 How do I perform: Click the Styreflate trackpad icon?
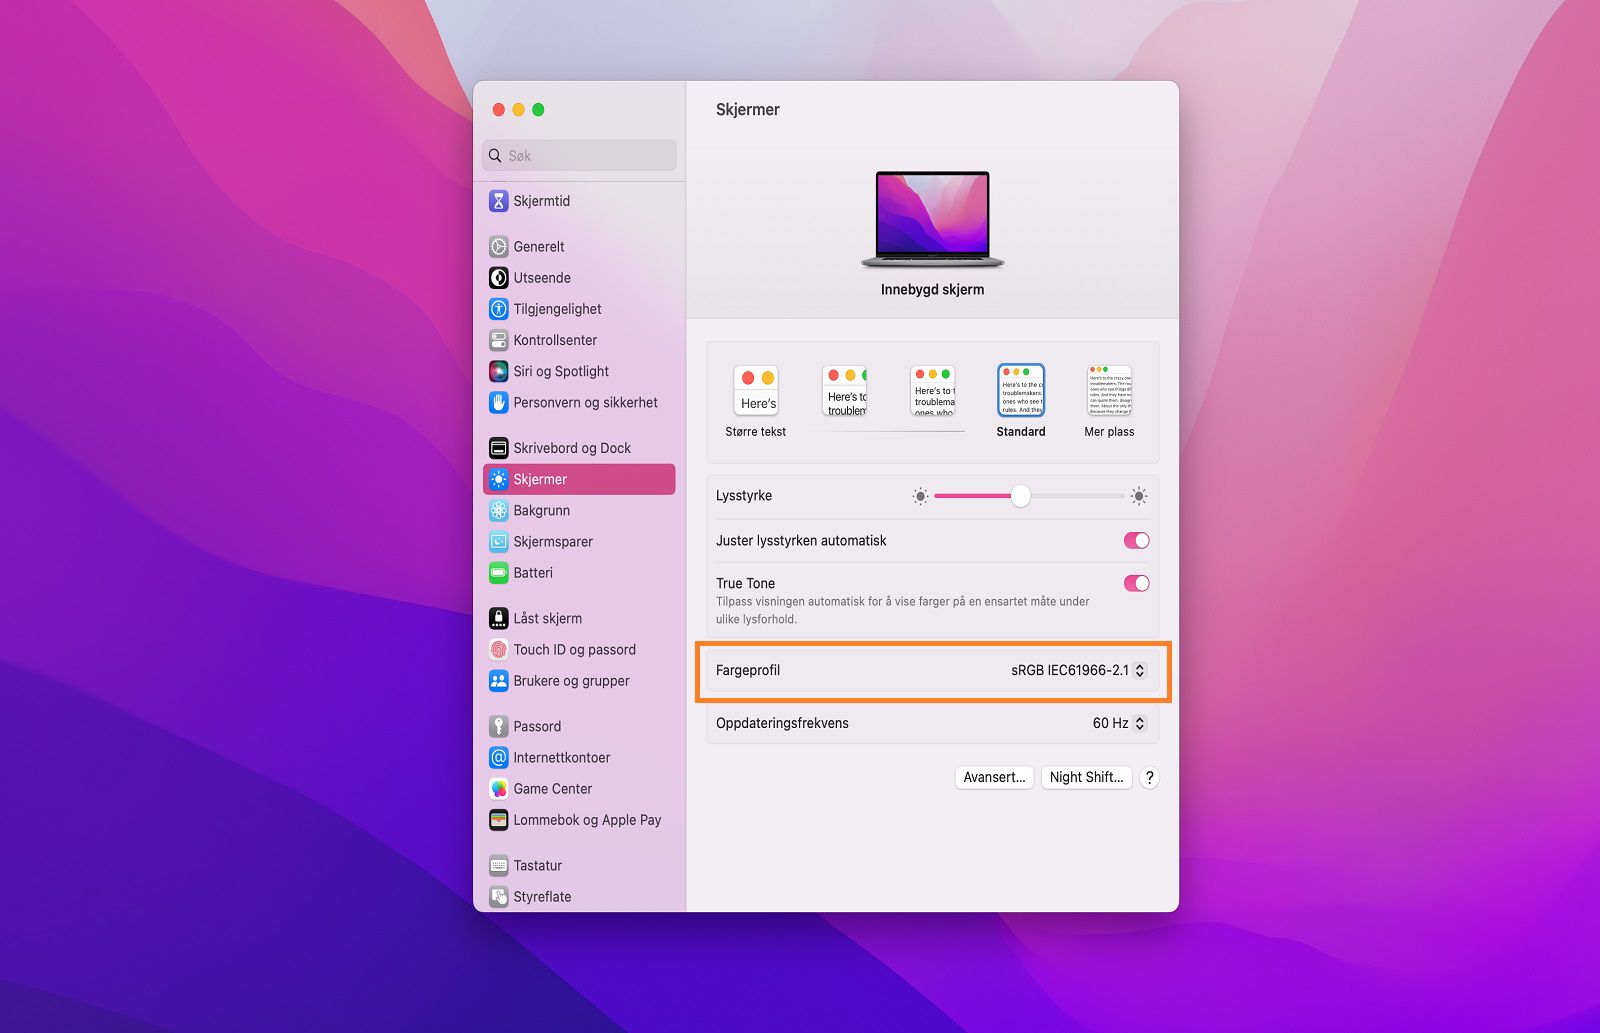(x=498, y=897)
